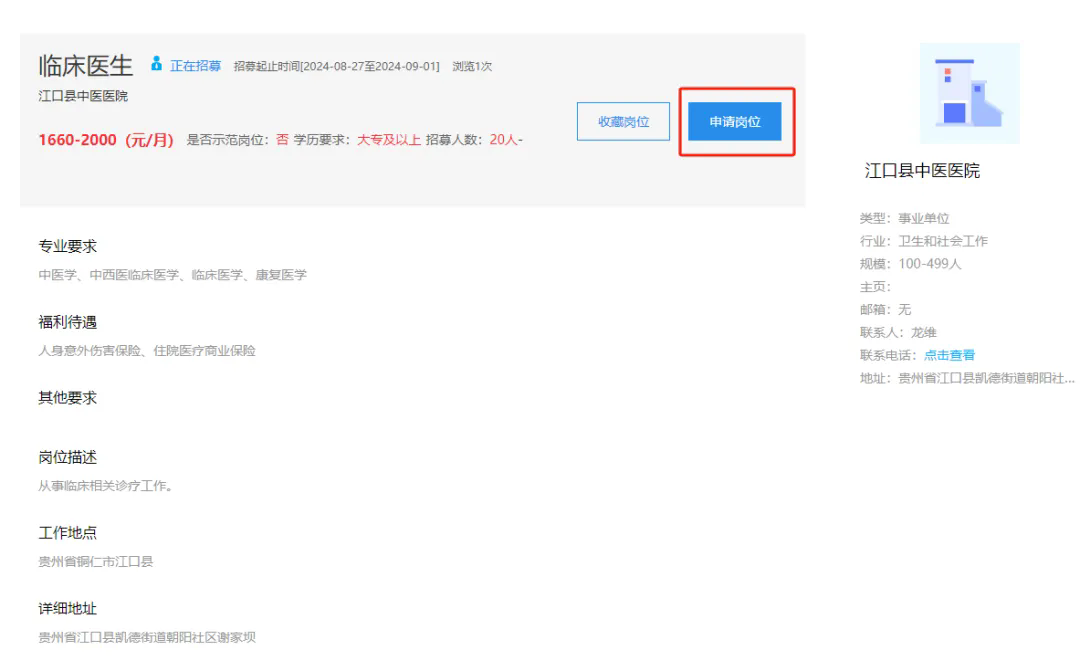Click the 申请岗位 blue button
Screen dimensions: 1080x671
tap(735, 122)
